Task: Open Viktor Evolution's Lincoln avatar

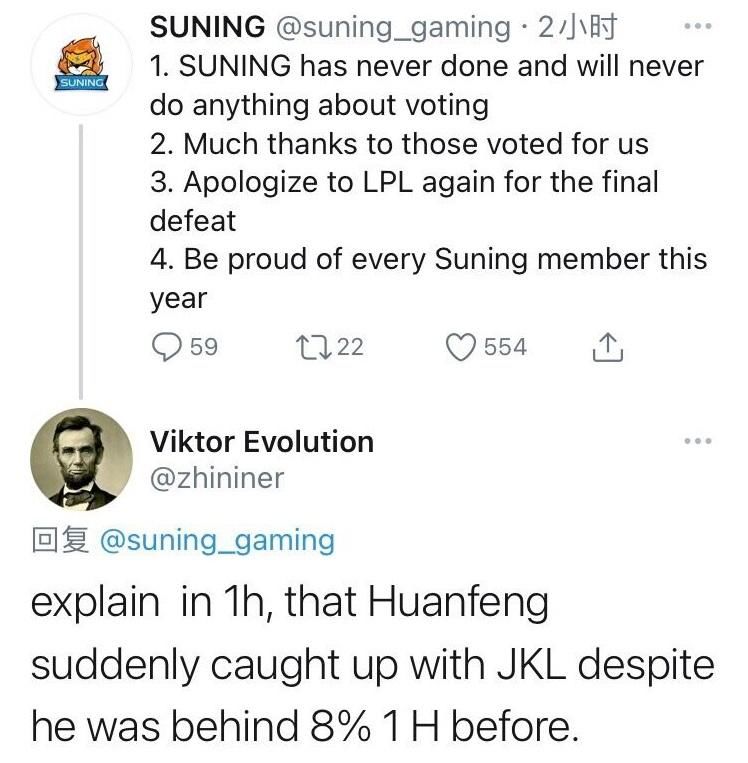Action: tap(81, 459)
